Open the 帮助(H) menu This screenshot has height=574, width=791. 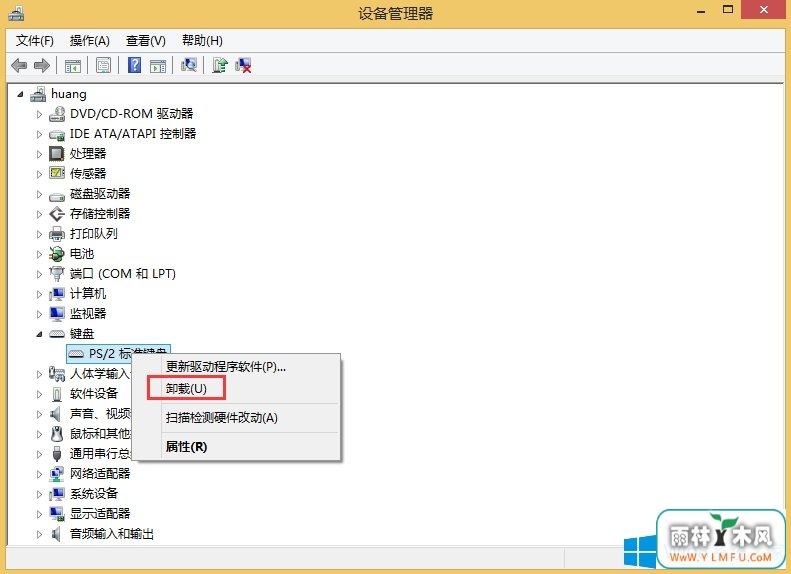click(x=202, y=40)
